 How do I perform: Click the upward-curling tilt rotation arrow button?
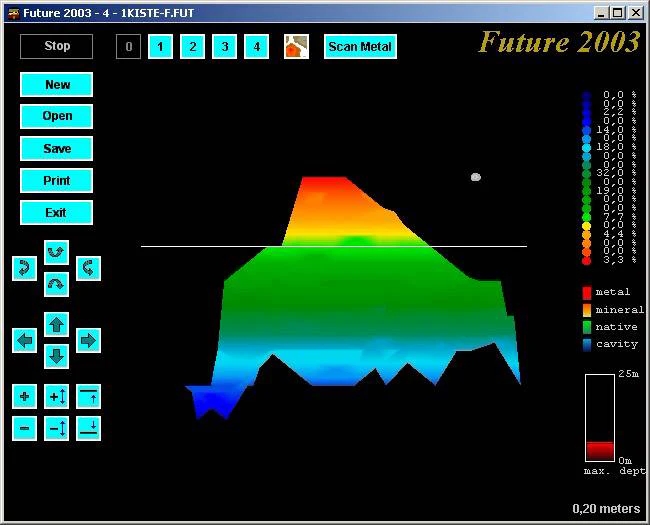pos(56,252)
